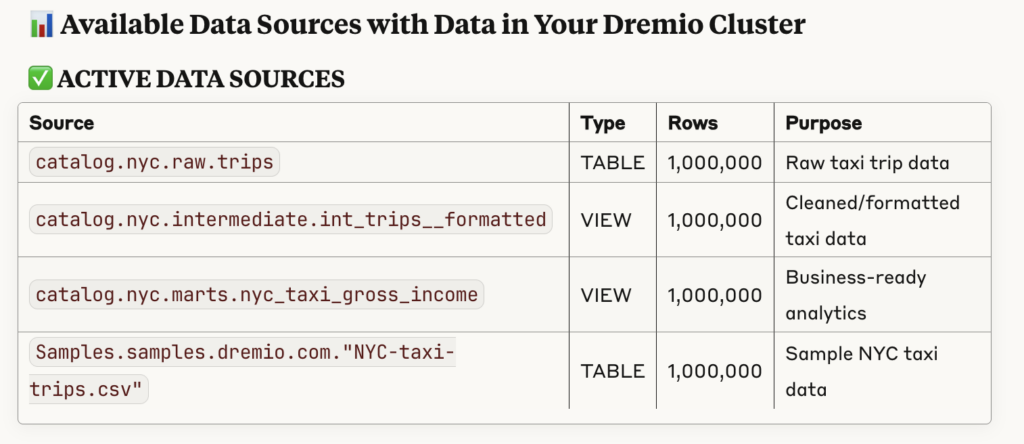Viewport: 1024px width, 444px height.
Task: Click the Rows column header
Action: tap(692, 123)
